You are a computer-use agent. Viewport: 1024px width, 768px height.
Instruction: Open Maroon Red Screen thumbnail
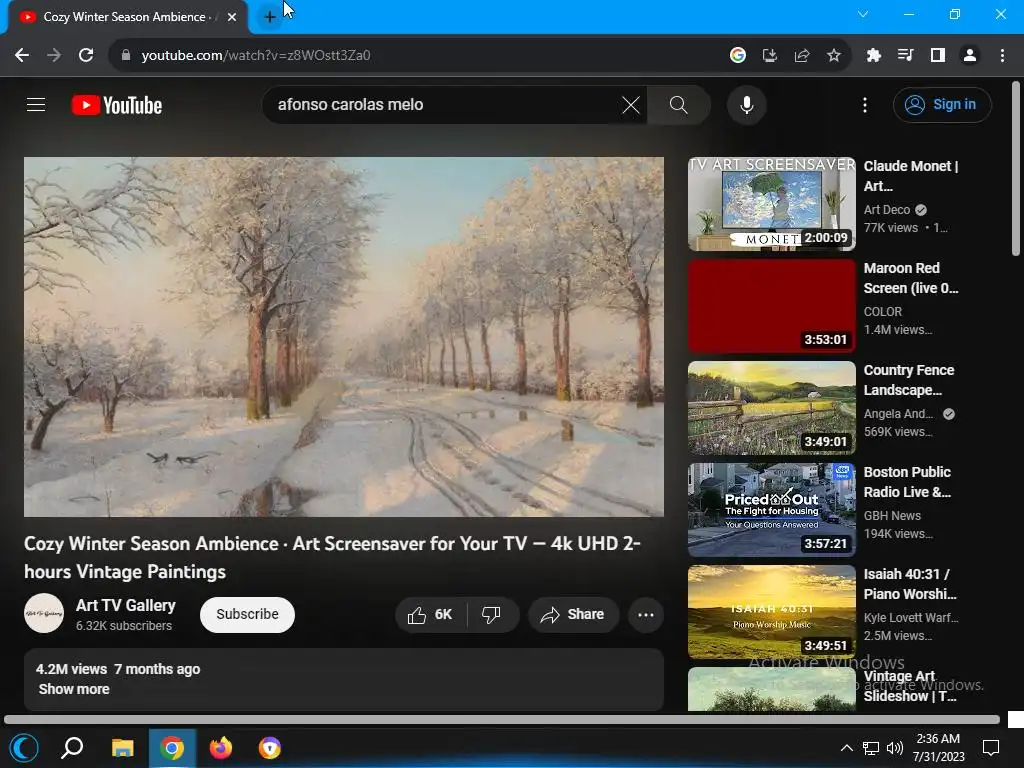coord(771,306)
